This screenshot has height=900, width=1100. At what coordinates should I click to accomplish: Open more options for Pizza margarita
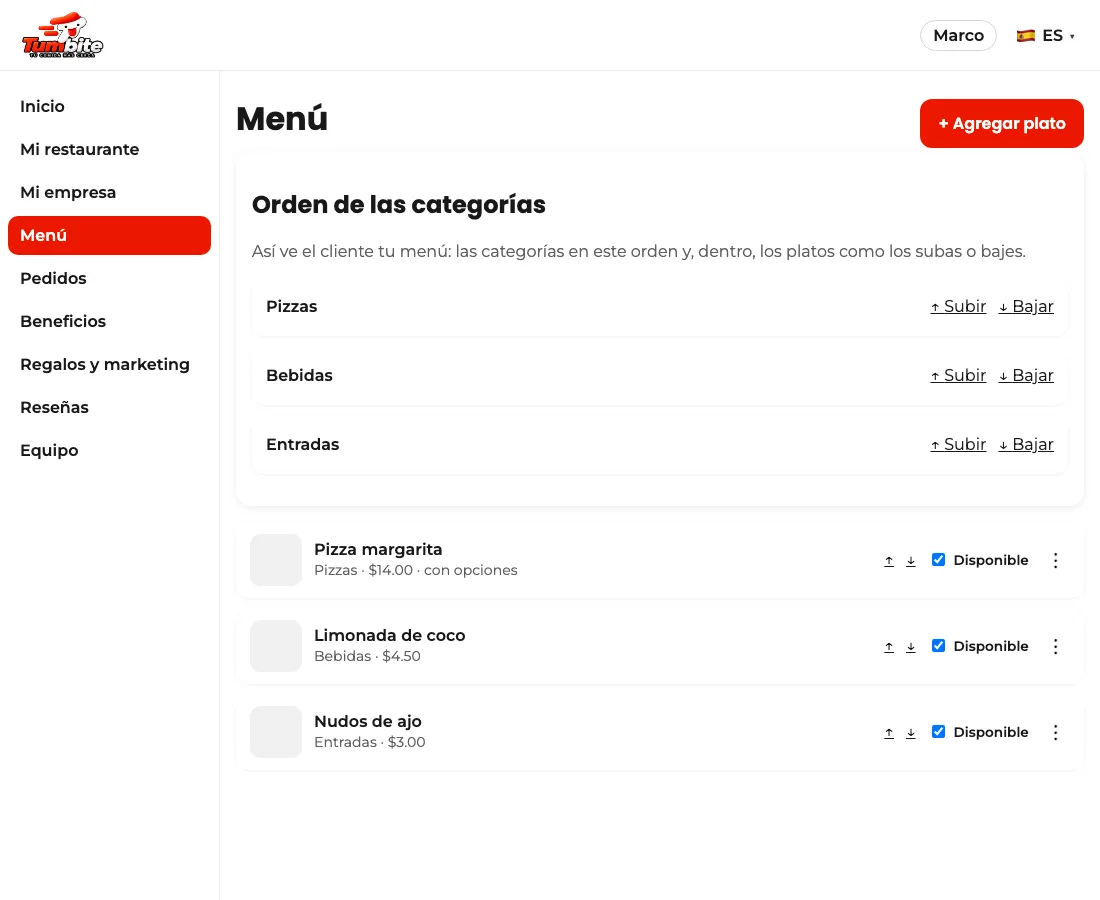[x=1055, y=560]
